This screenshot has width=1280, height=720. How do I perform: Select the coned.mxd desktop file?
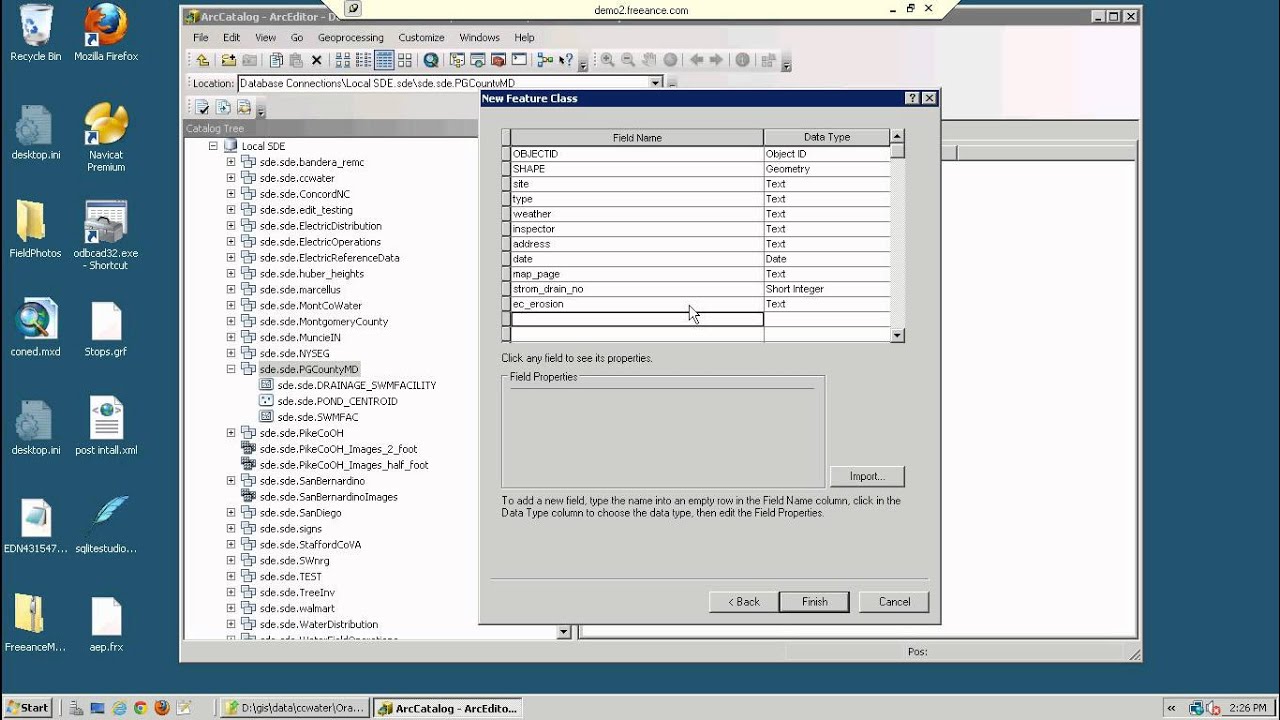pyautogui.click(x=36, y=328)
